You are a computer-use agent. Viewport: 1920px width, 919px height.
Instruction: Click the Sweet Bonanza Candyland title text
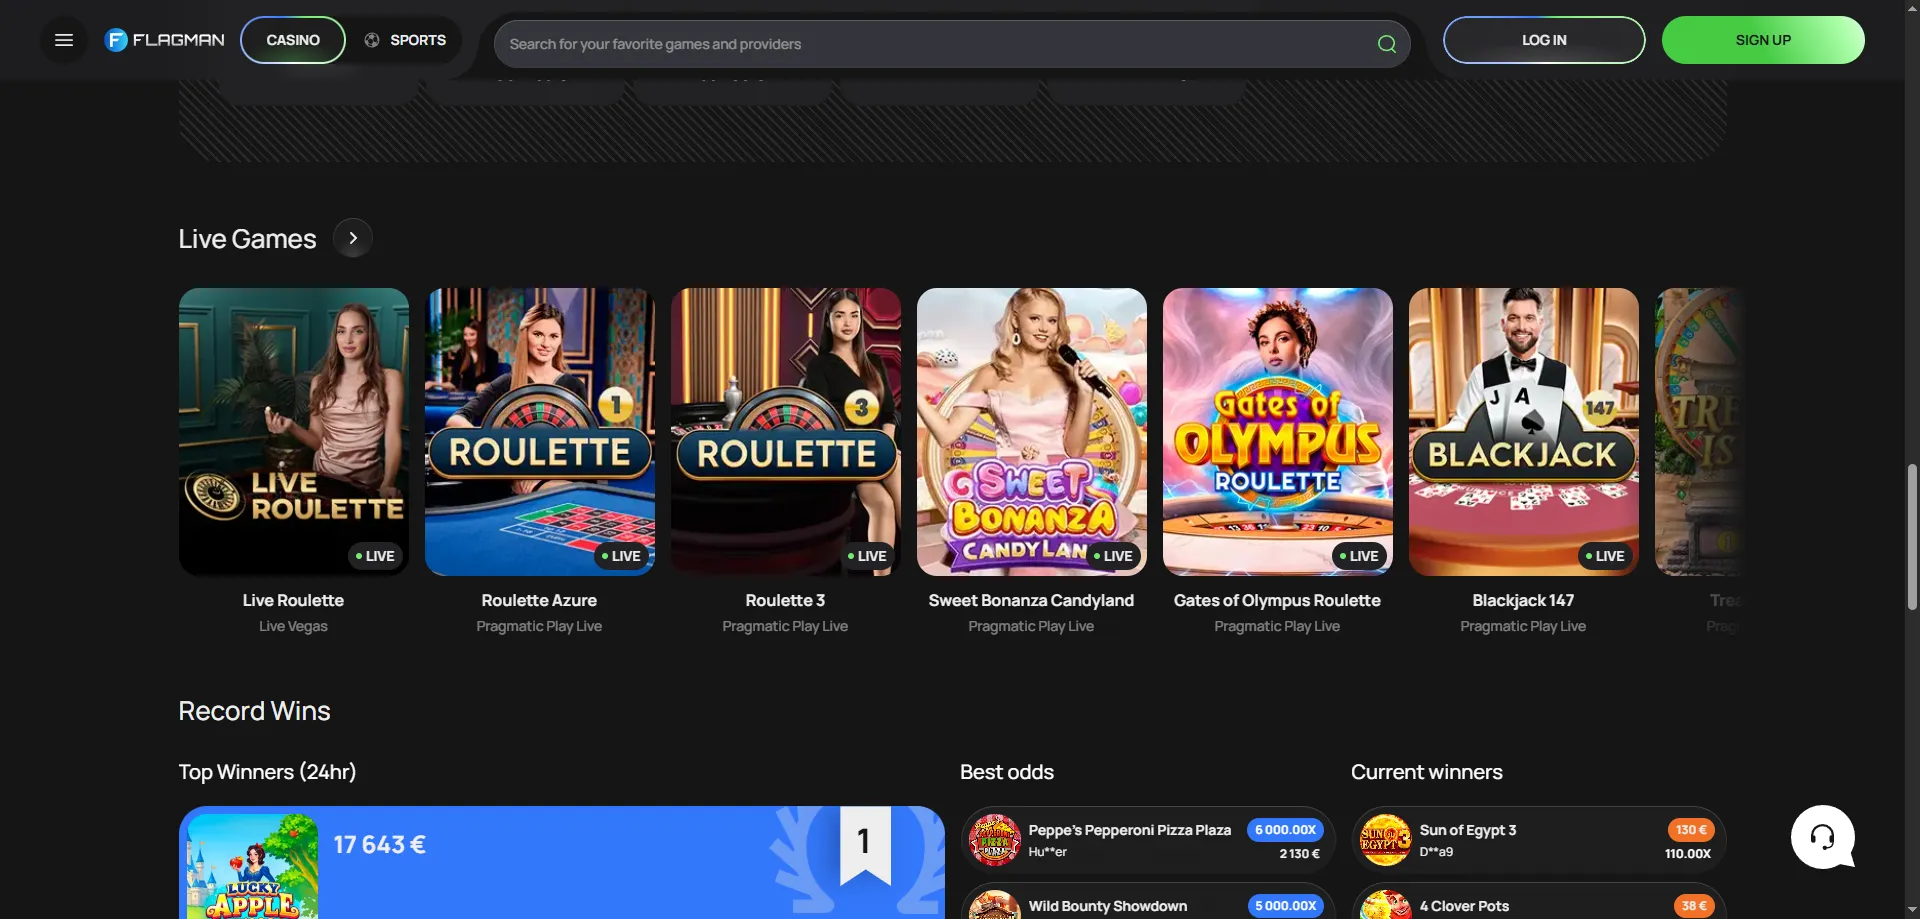point(1031,600)
